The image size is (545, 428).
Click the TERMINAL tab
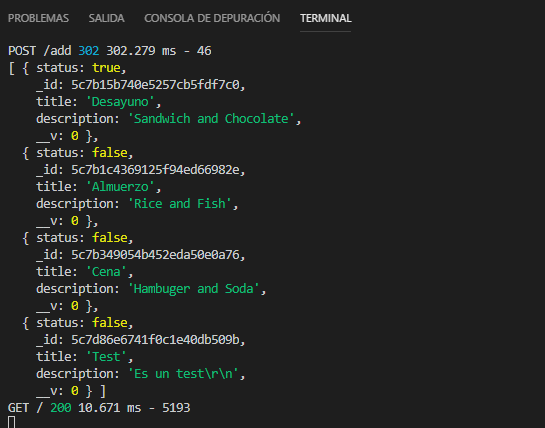(326, 18)
